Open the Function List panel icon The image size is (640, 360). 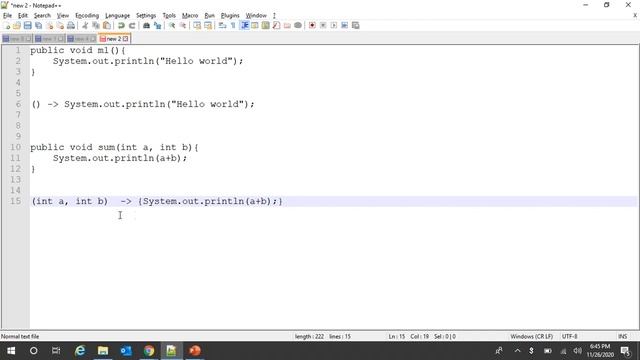(x=276, y=26)
